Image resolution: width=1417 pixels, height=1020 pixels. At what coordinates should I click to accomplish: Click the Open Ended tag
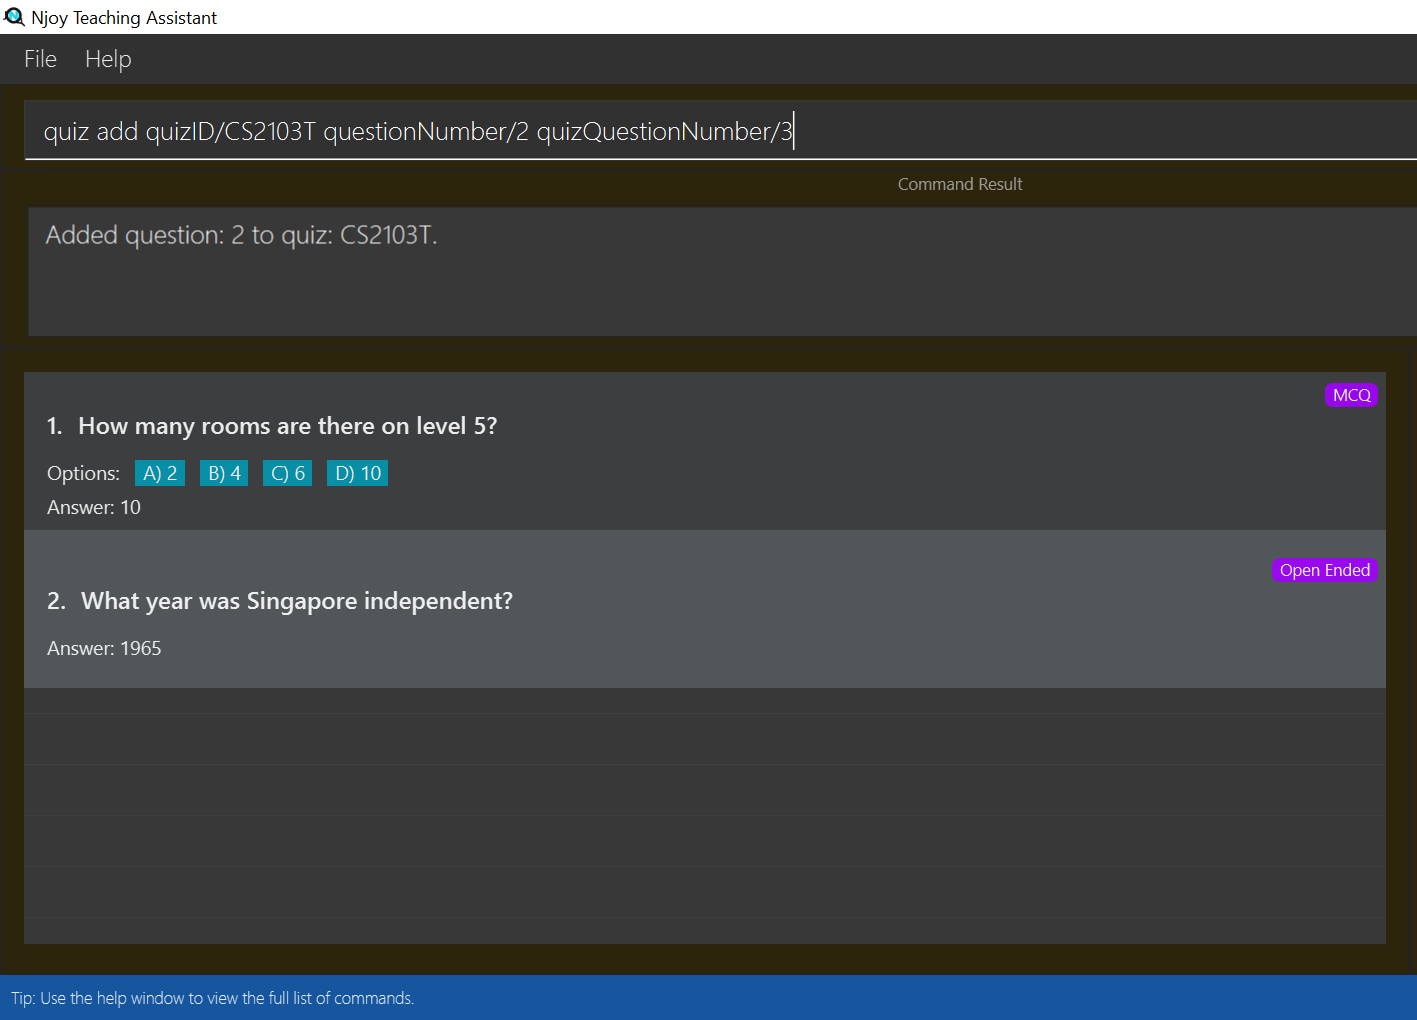[x=1325, y=570]
